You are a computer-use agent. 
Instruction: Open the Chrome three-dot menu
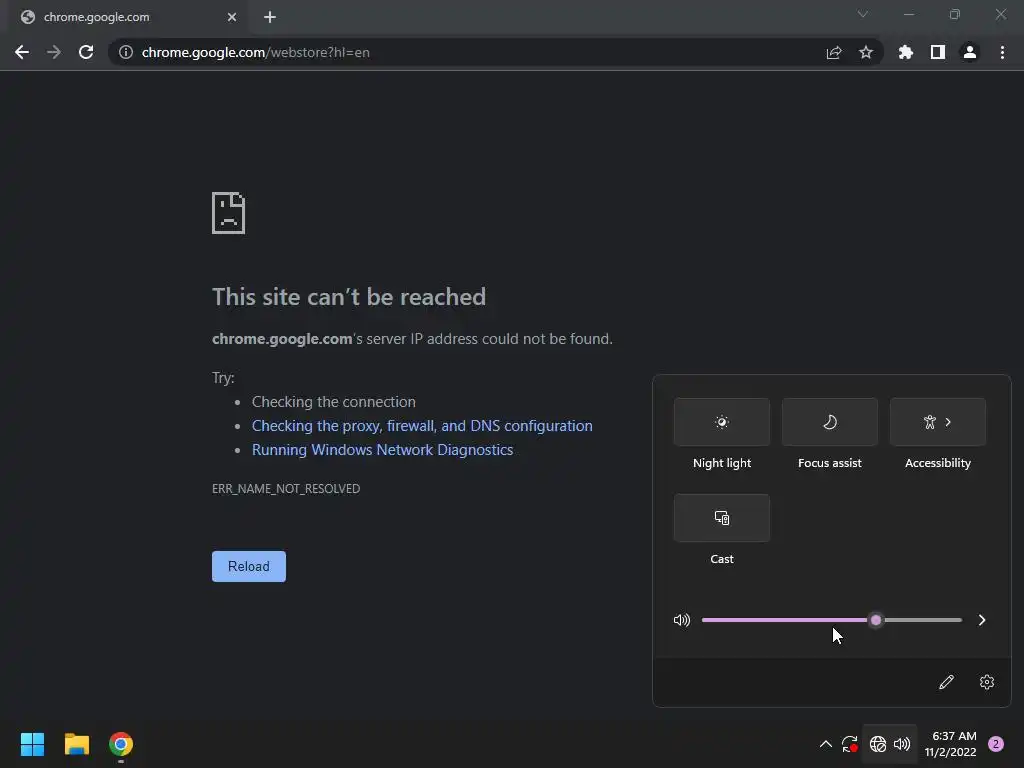1002,52
